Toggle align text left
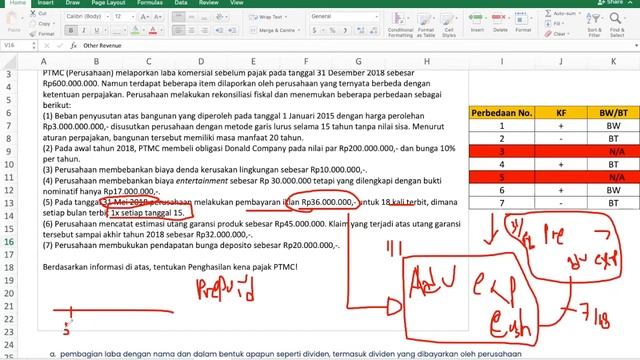Viewport: 640px width, 360px height. coord(178,31)
